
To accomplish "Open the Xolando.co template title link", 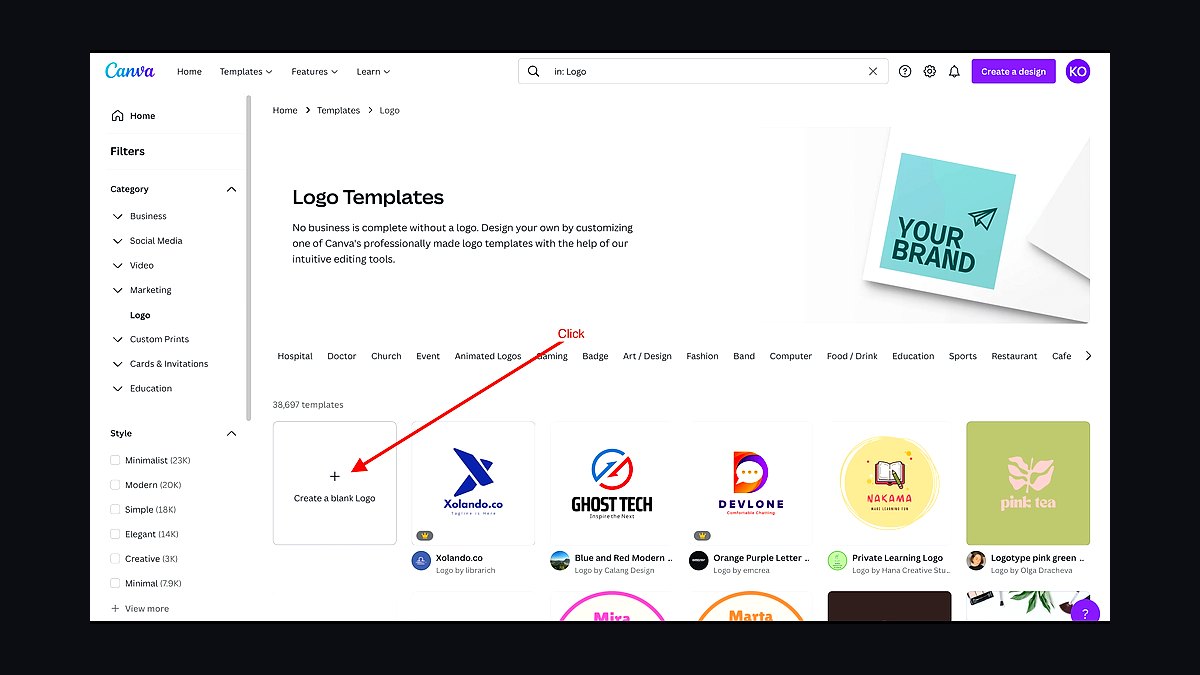I will [459, 558].
